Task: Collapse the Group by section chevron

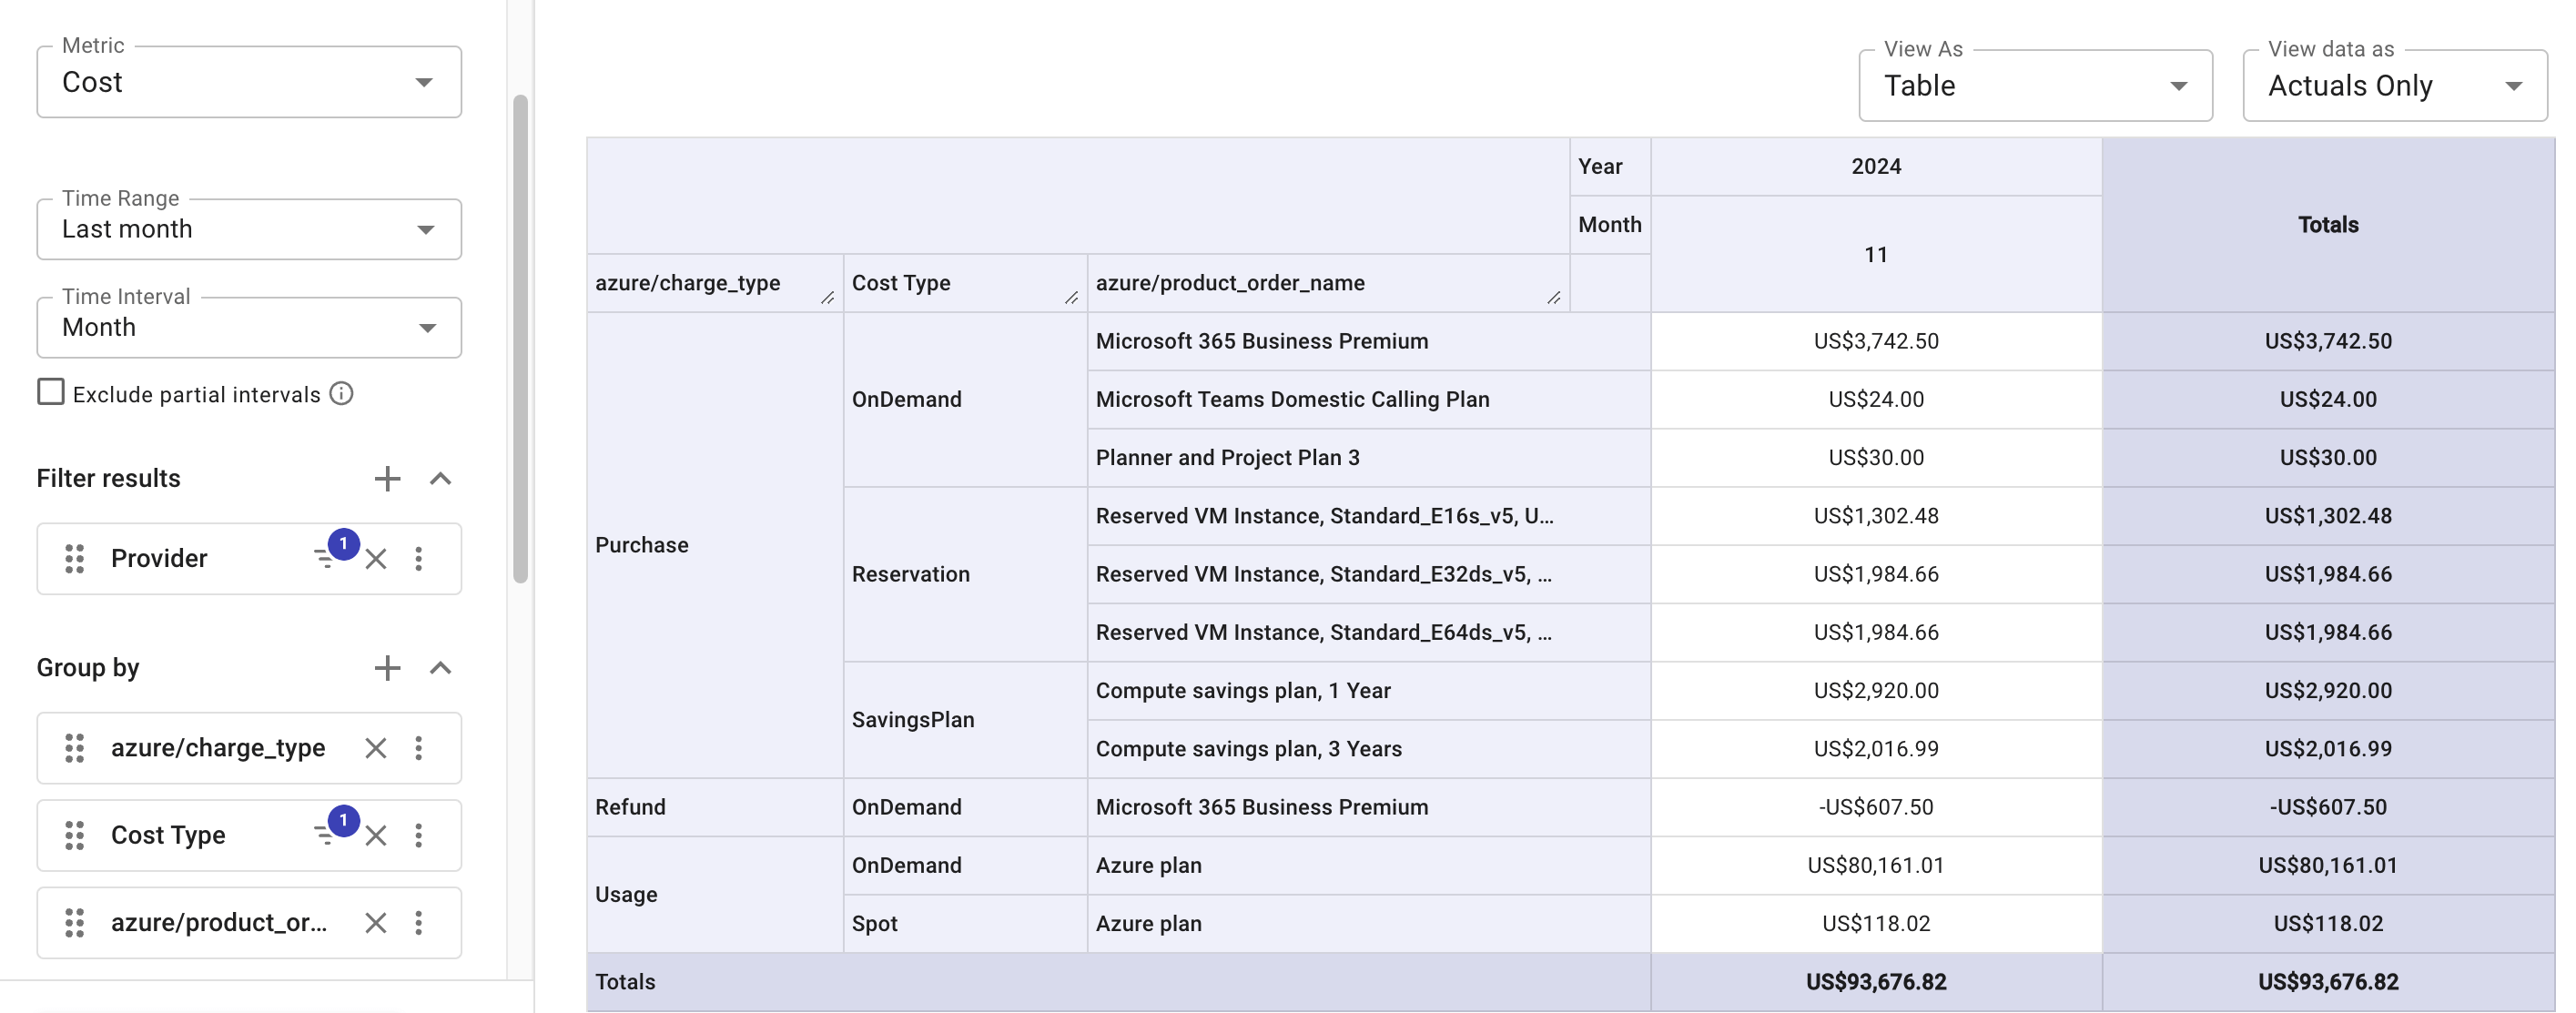Action: coord(440,668)
